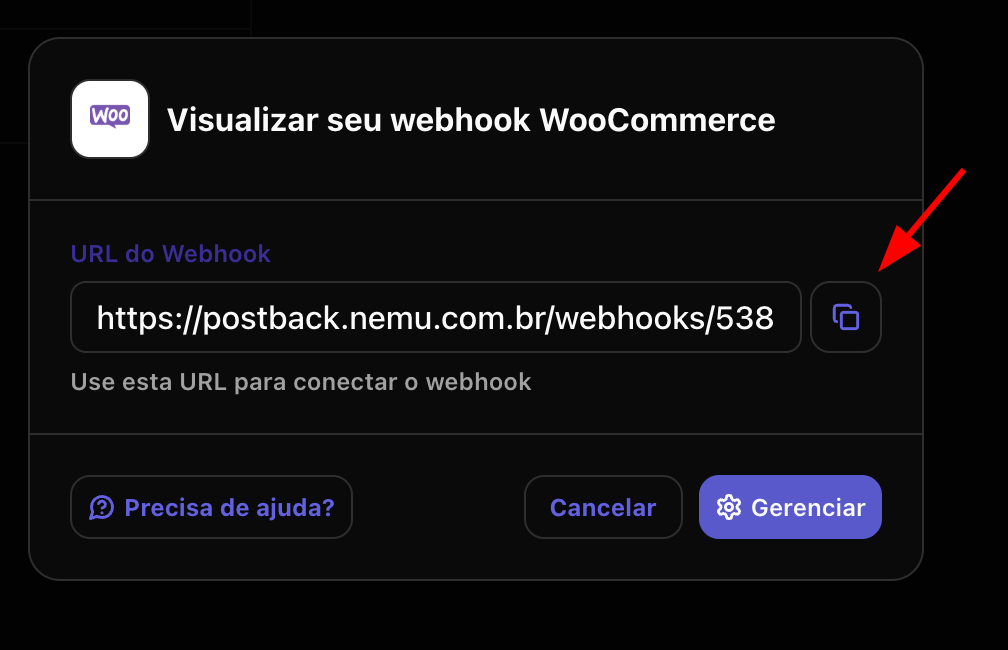Copy the webhook URL with the copy icon
Viewport: 1008px width, 650px height.
(845, 317)
